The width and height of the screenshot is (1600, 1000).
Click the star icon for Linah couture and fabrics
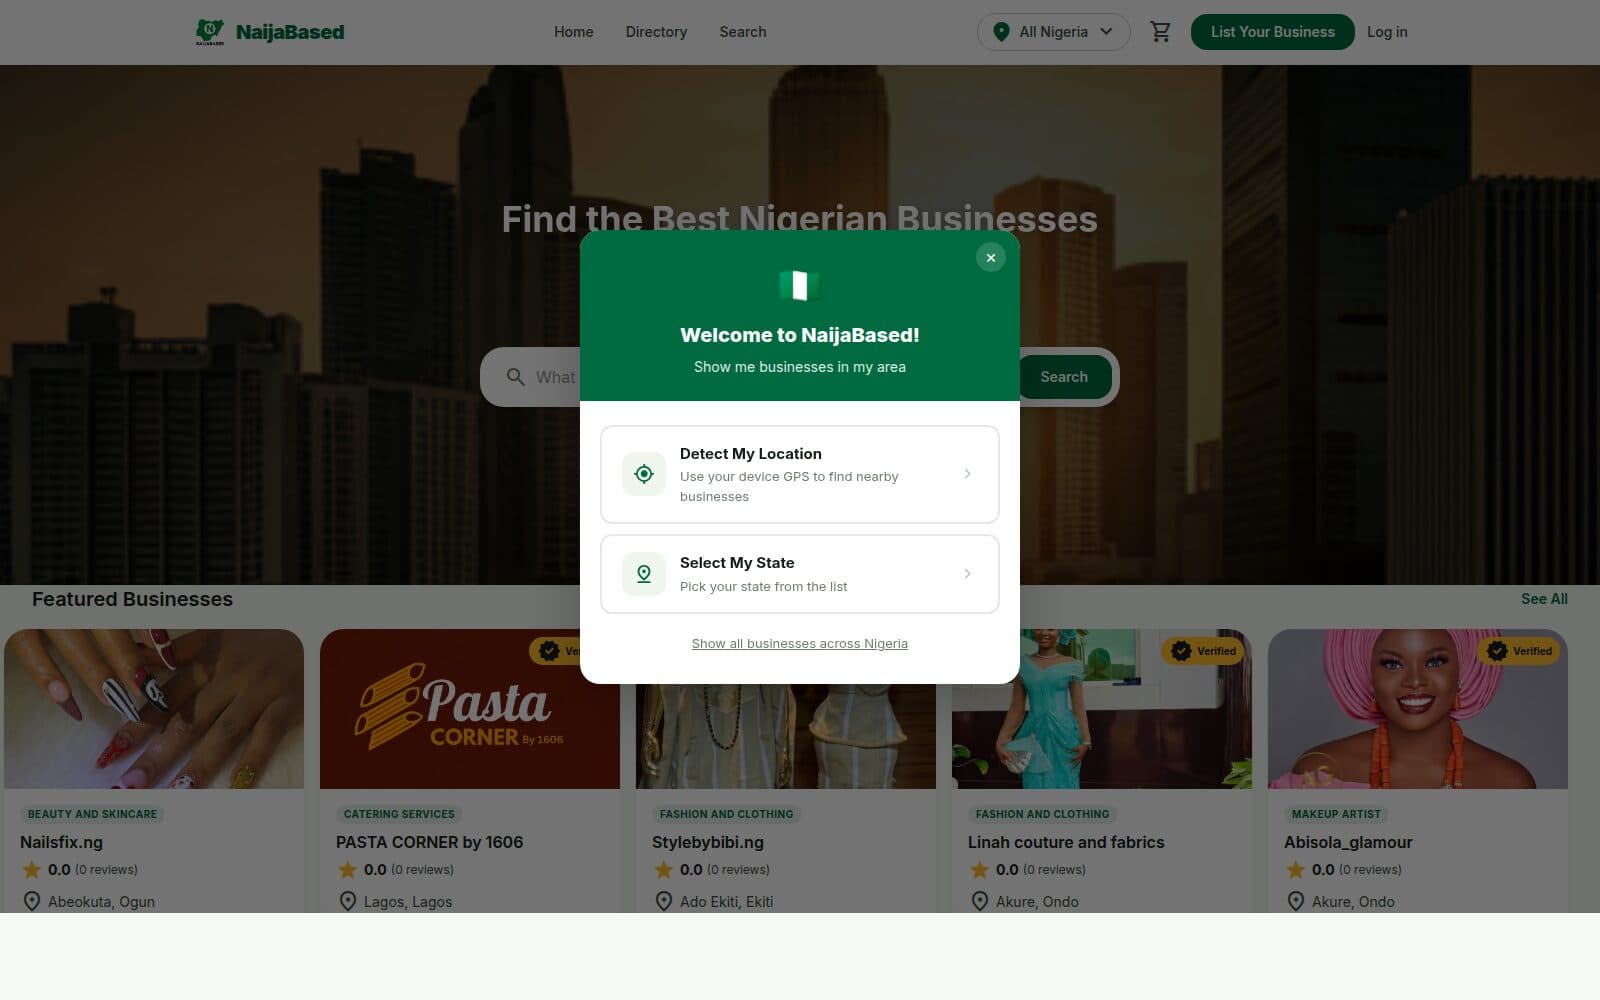pos(980,870)
